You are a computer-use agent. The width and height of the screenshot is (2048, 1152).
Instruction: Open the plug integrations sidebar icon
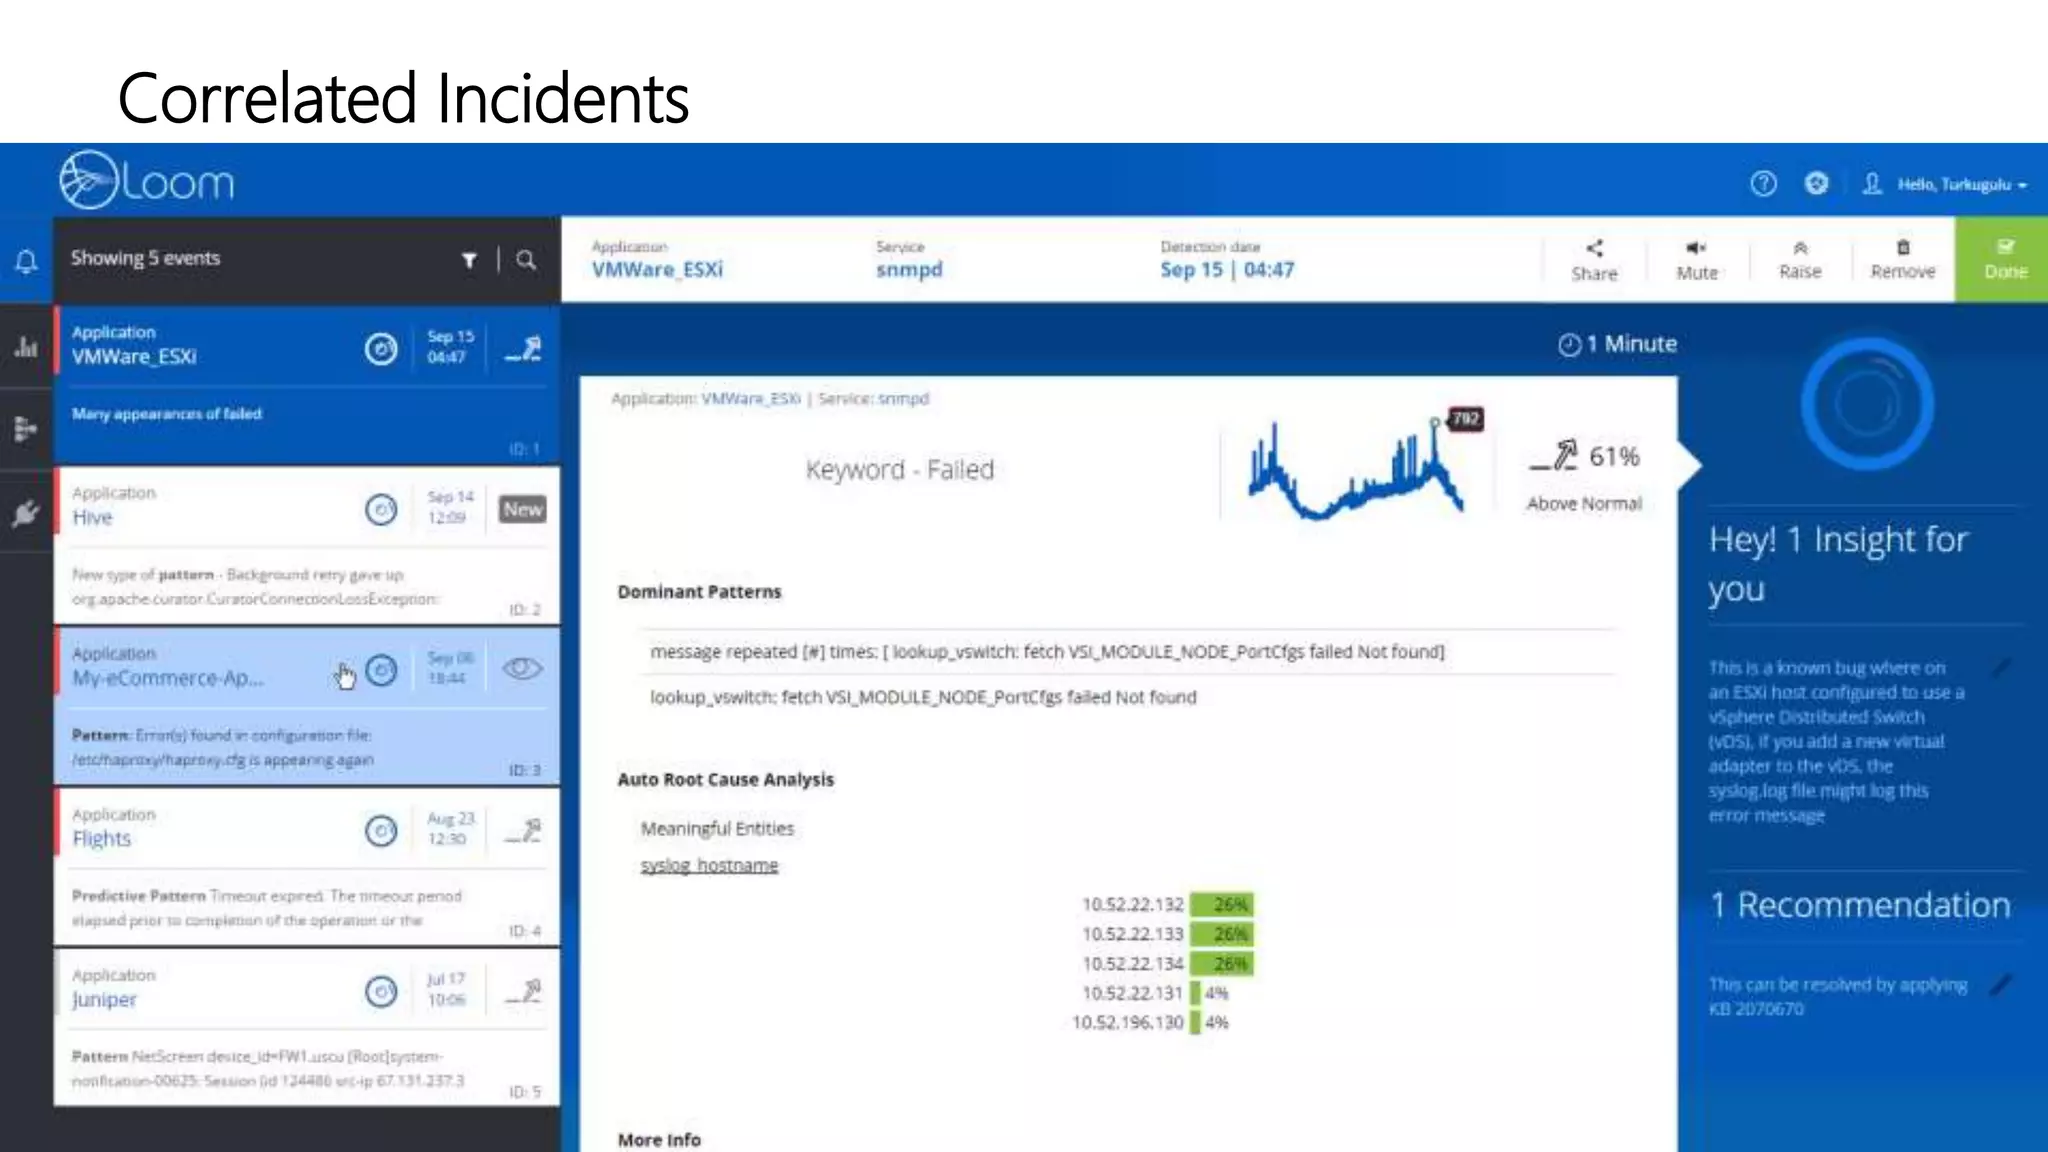[x=26, y=513]
